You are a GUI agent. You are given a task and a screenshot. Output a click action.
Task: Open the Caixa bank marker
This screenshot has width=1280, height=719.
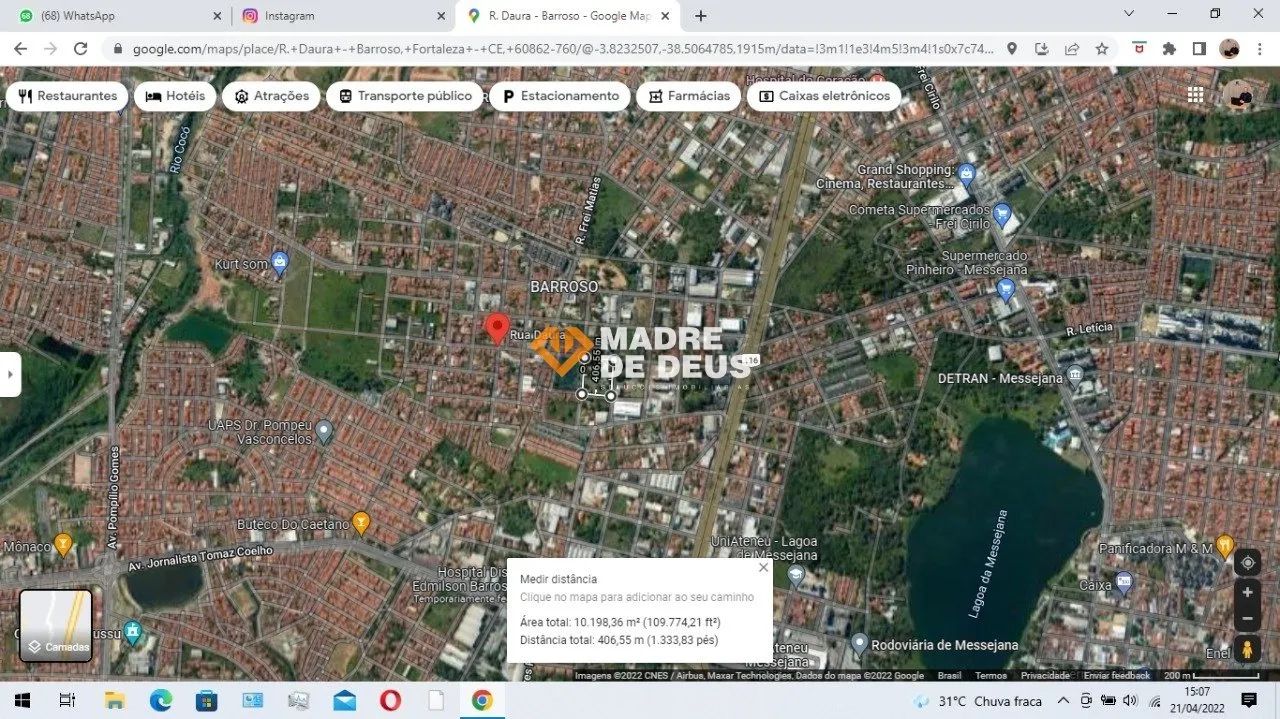click(1124, 582)
